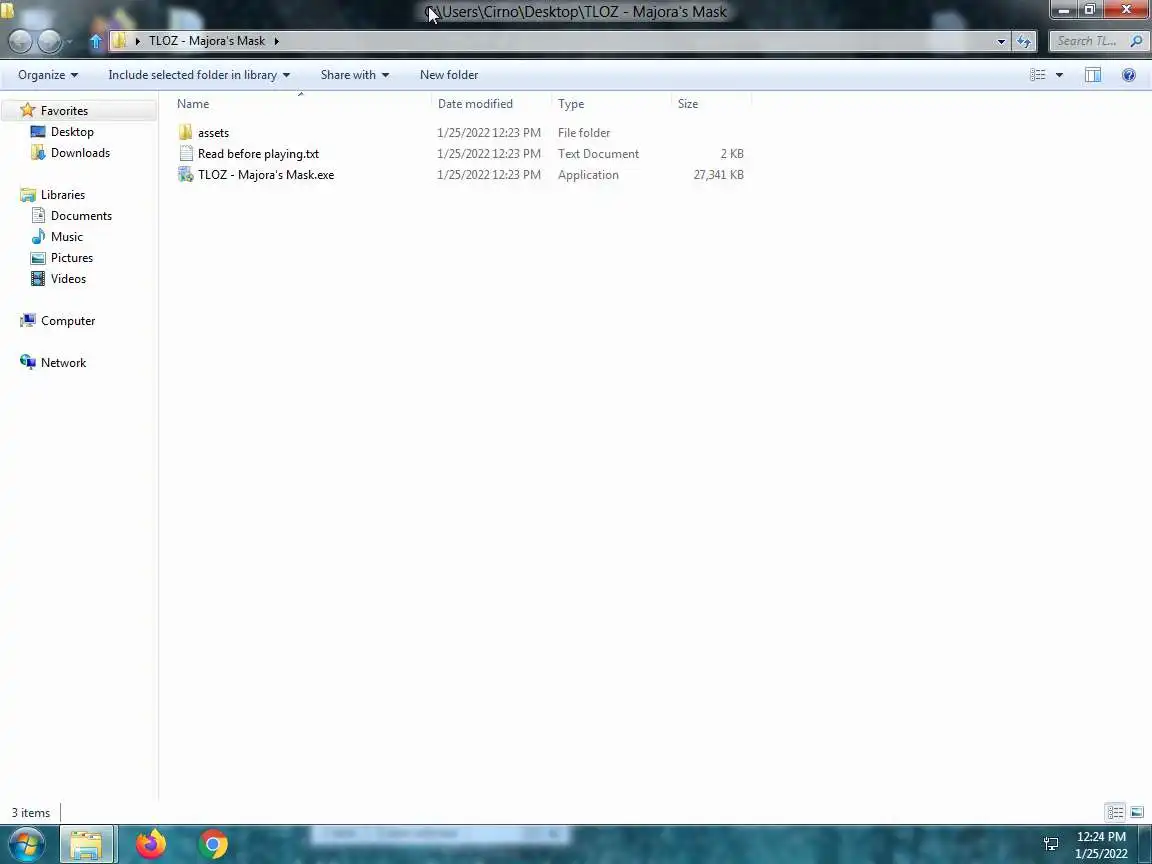Viewport: 1152px width, 864px height.
Task: Click the Computer icon in sidebar
Action: click(x=28, y=320)
